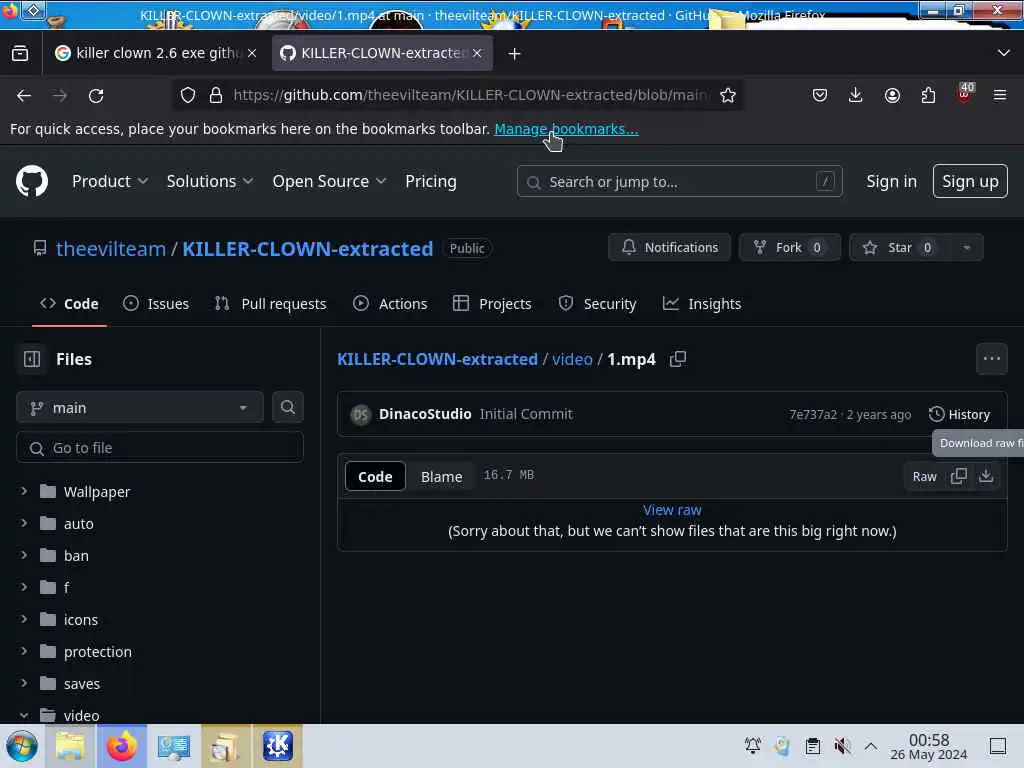Switch to the Projects tab
1024x768 pixels.
[x=492, y=304]
